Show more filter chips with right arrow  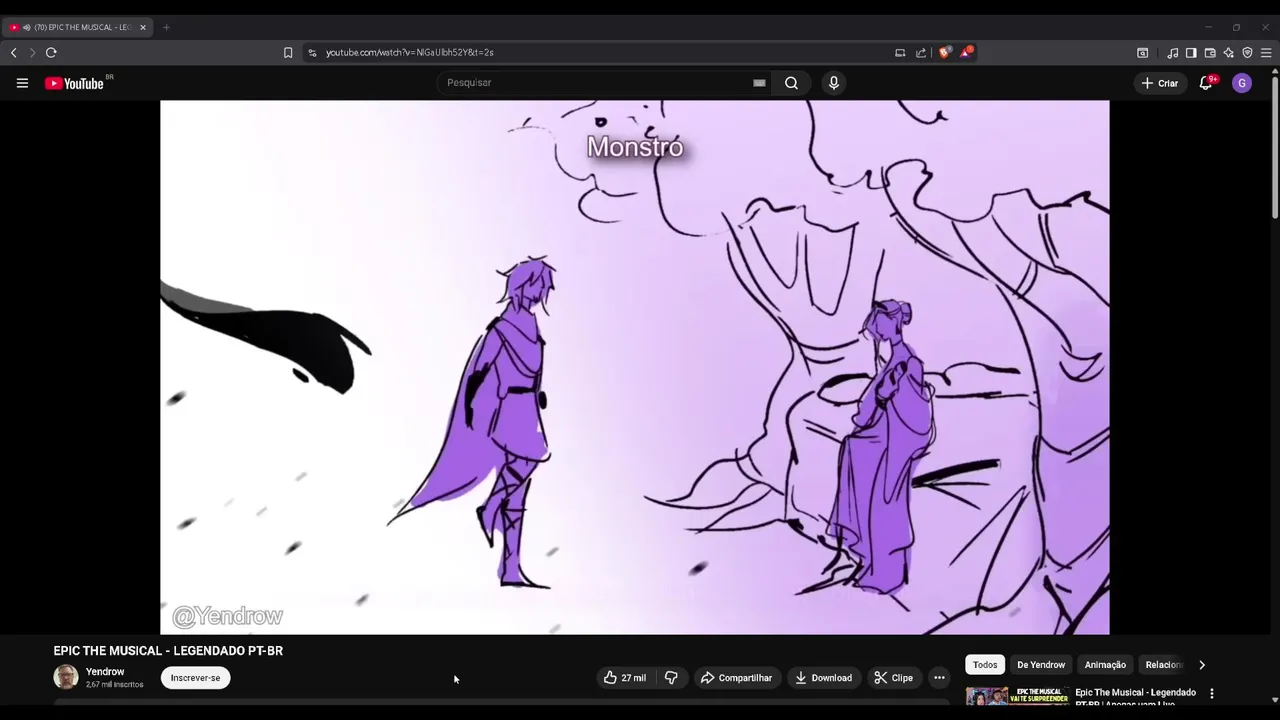point(1202,665)
